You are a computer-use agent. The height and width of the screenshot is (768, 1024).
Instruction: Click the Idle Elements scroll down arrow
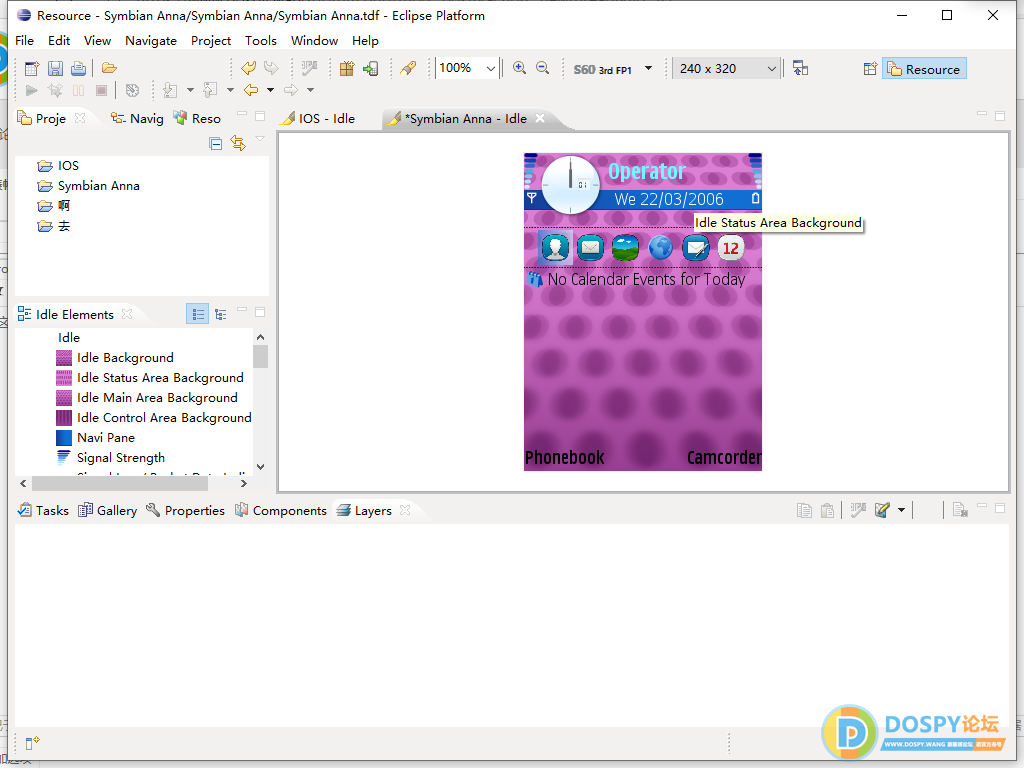click(x=261, y=466)
